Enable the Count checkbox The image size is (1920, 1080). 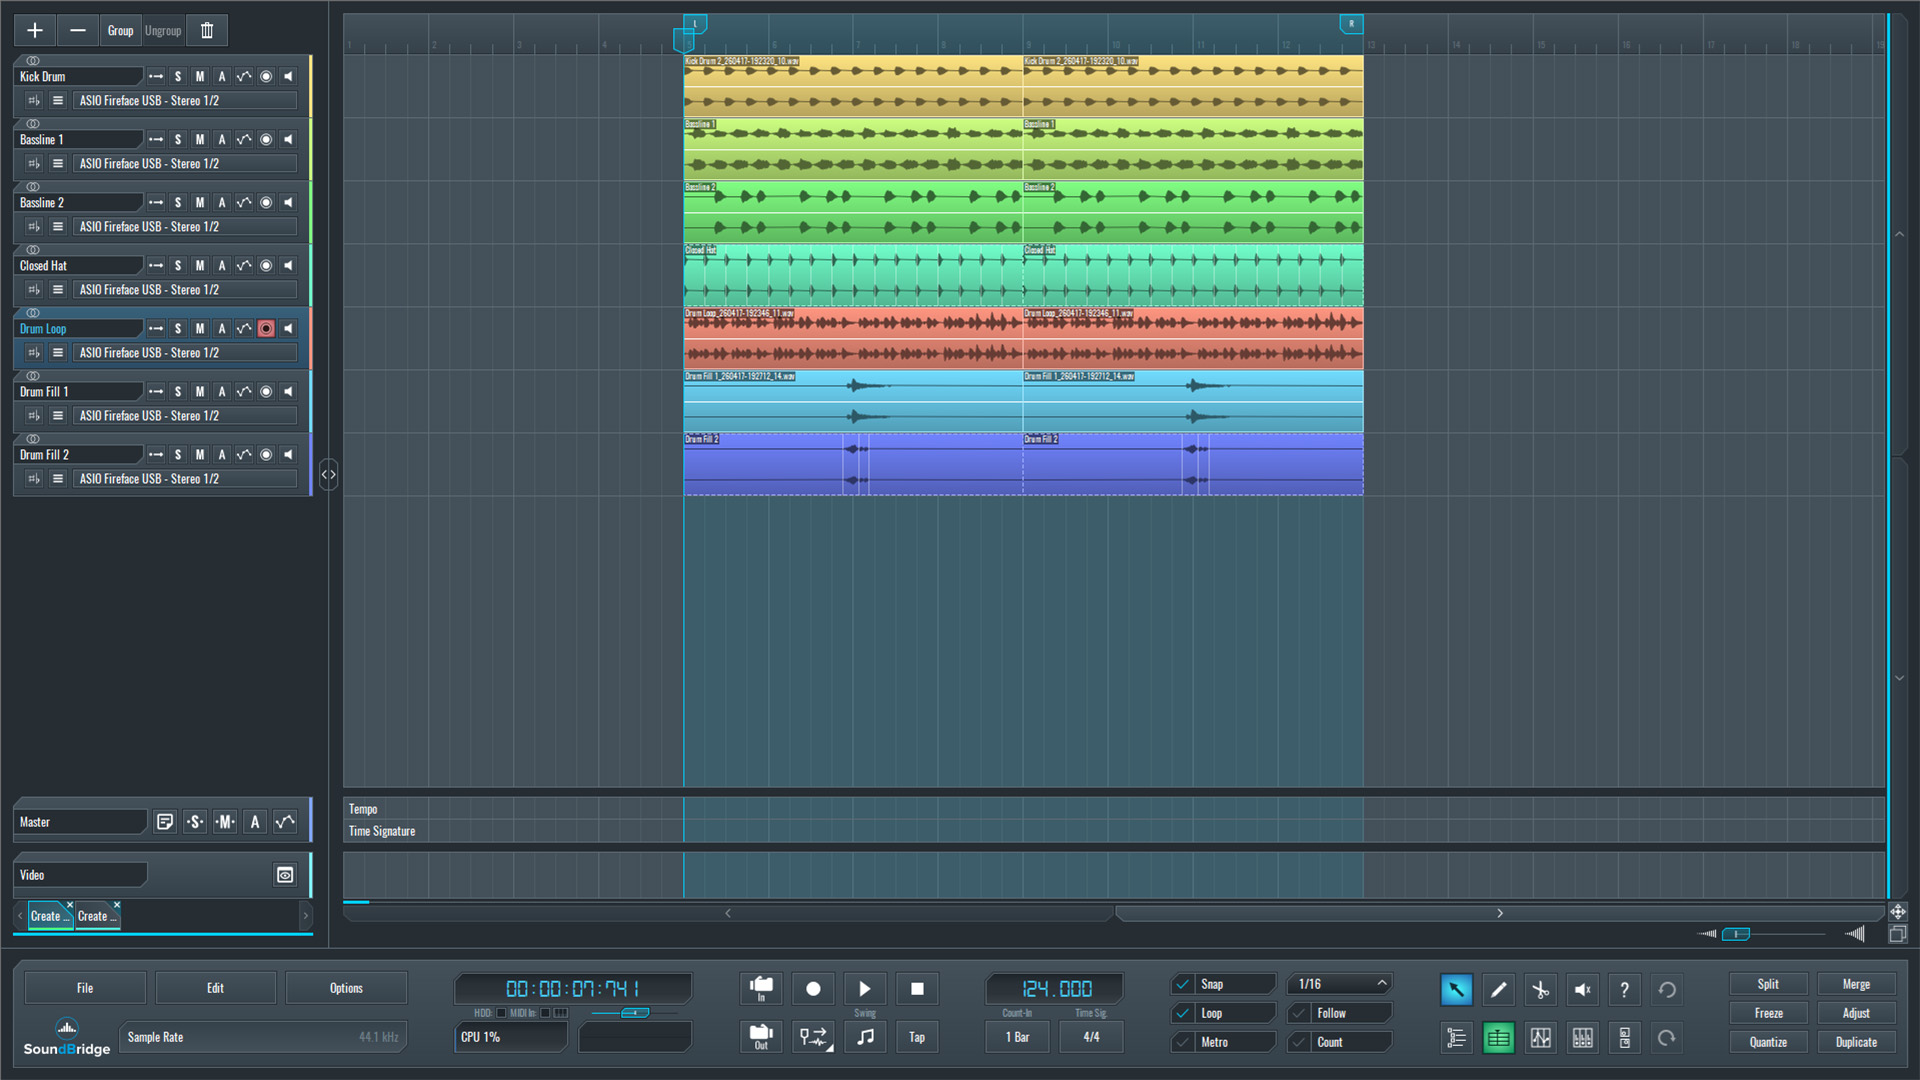pyautogui.click(x=1299, y=1042)
